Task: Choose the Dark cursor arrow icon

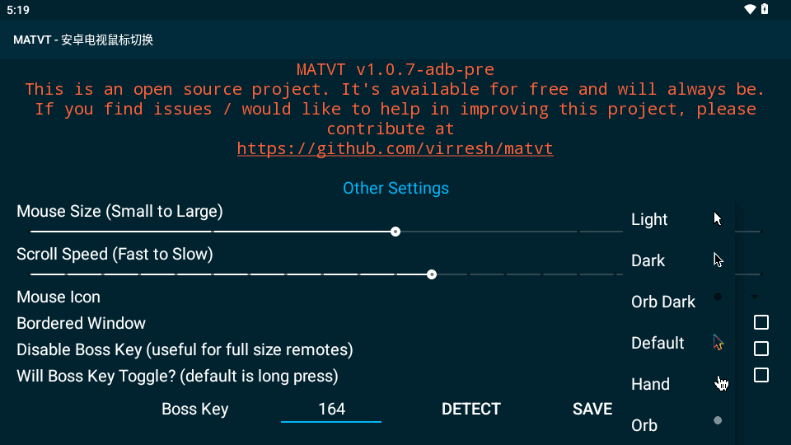Action: point(718,260)
